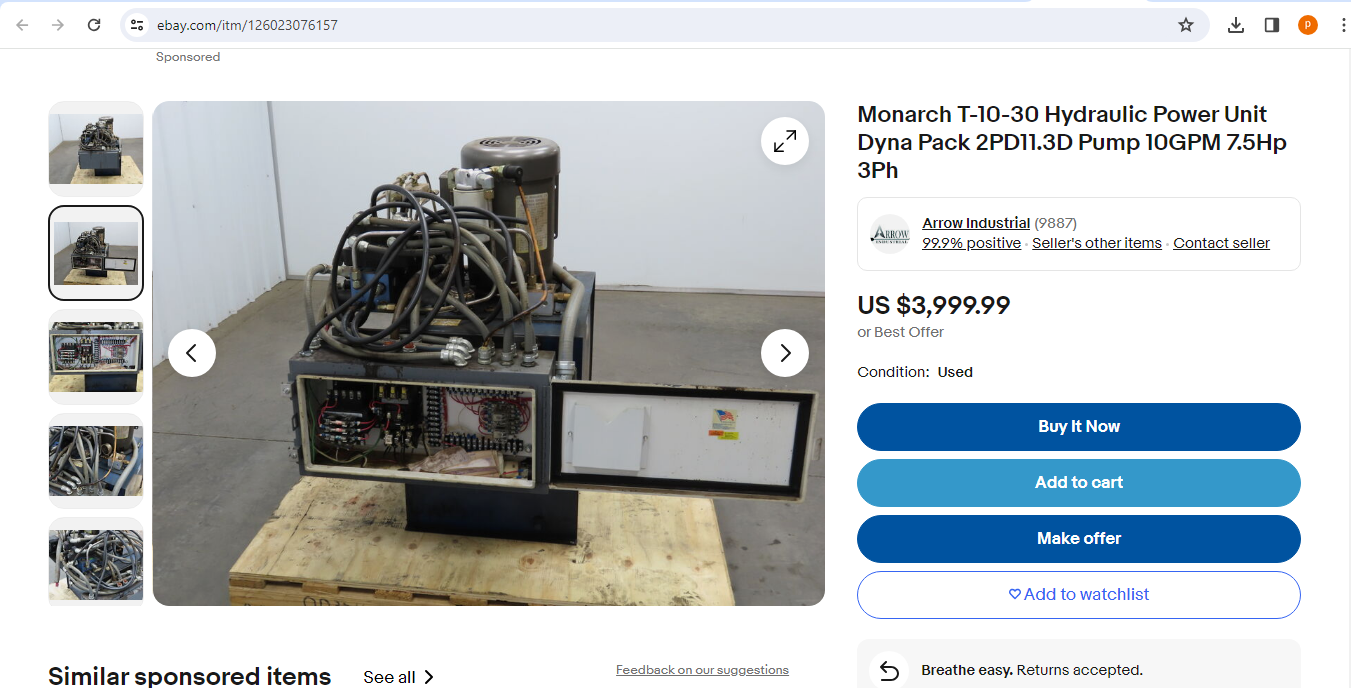
Task: Show previous product image
Action: 192,353
